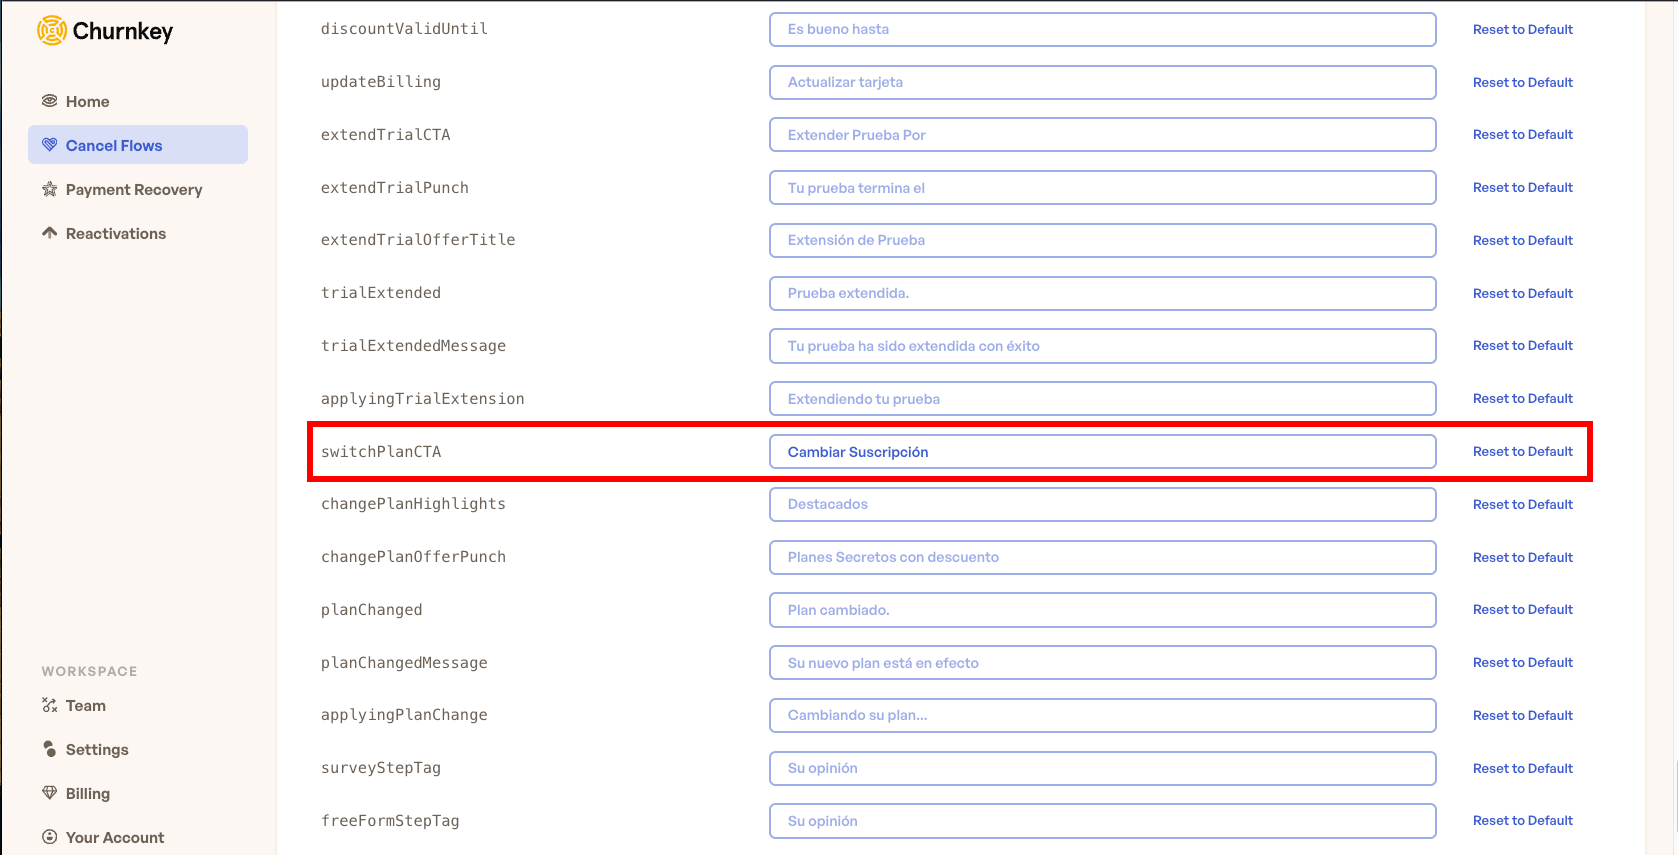Edit the switchPlanCTA text field

(1102, 452)
